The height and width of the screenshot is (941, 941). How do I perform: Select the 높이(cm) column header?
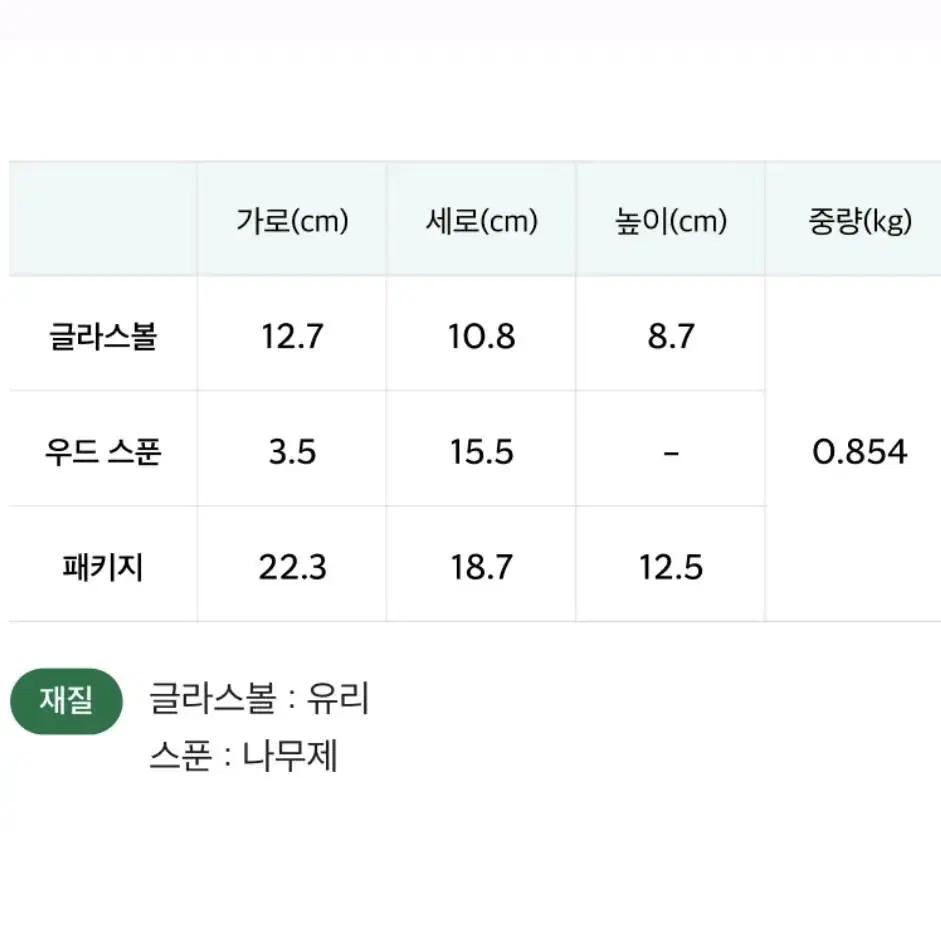click(671, 220)
